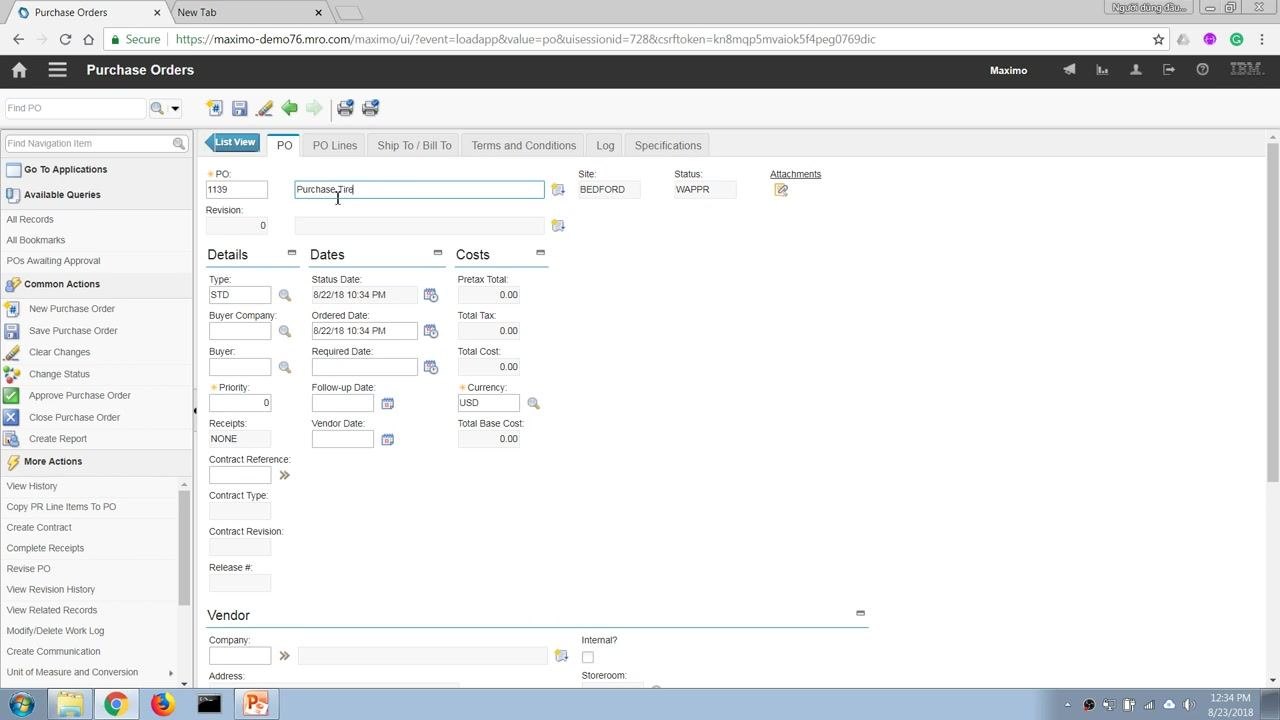Click the Currency lookup magnifier

533,403
